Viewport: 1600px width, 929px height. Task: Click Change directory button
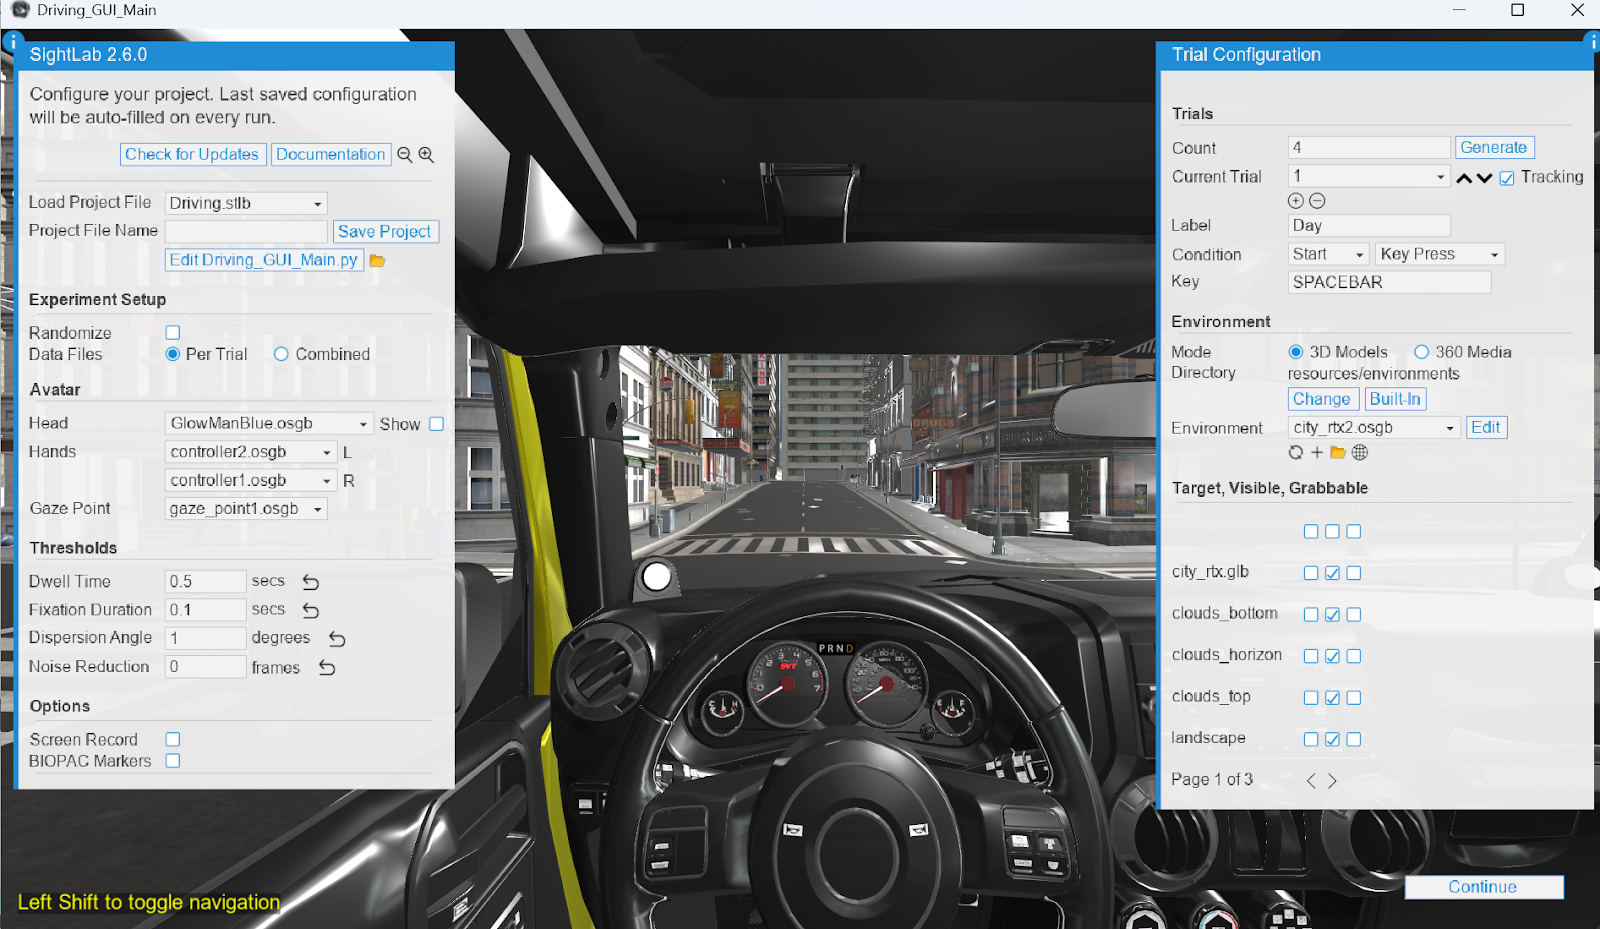[1322, 399]
